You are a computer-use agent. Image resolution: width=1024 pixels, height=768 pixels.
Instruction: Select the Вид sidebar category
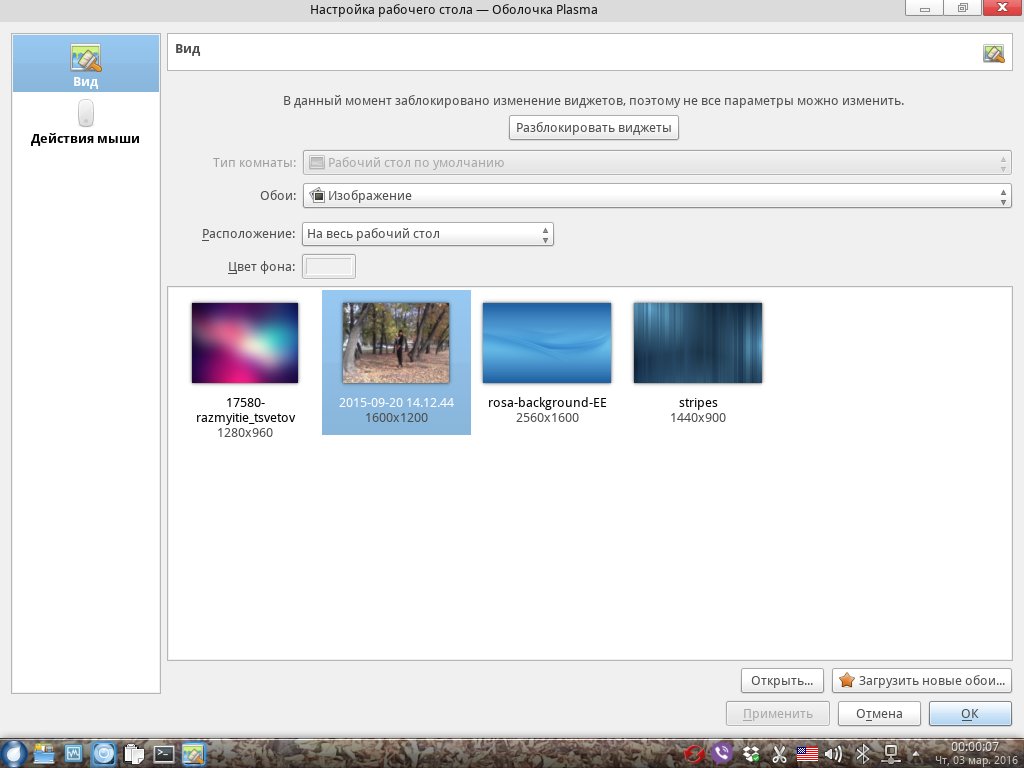click(85, 64)
